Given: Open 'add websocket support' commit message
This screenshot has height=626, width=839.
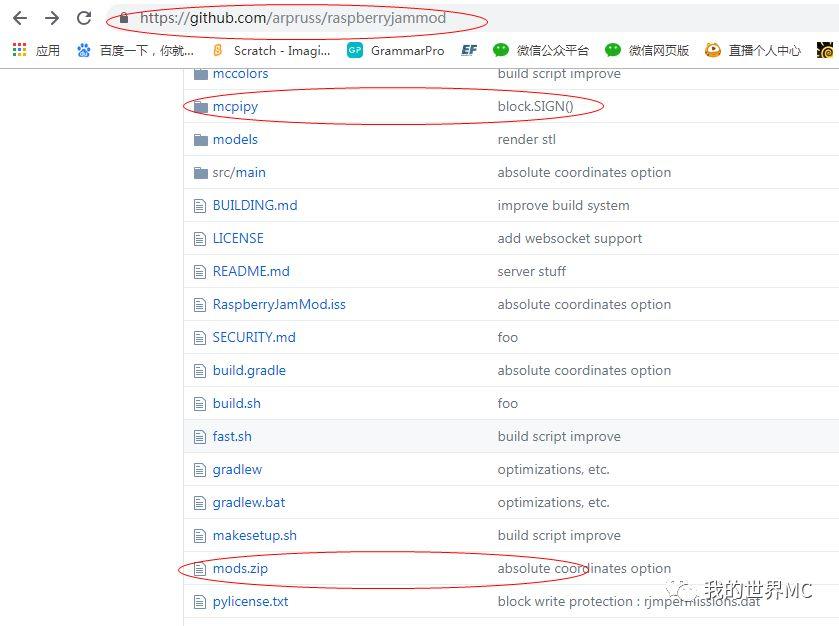Looking at the screenshot, I should tap(569, 238).
